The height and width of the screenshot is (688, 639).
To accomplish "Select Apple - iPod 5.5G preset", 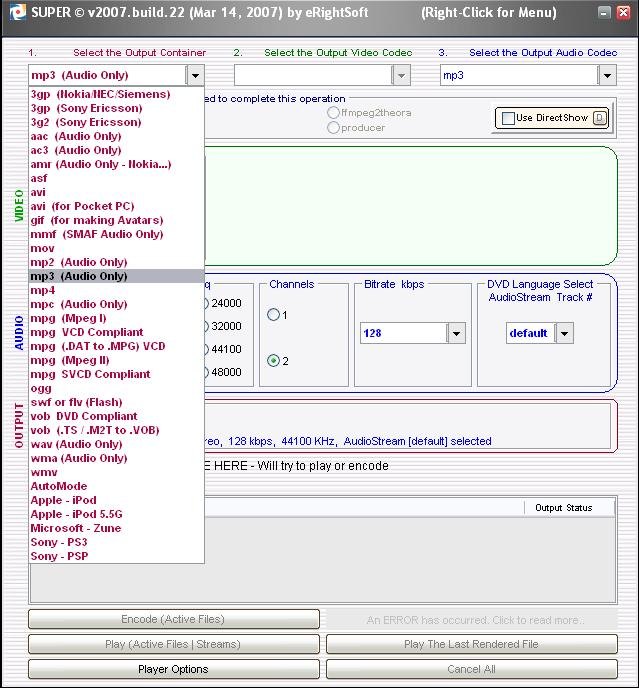I will 116,514.
